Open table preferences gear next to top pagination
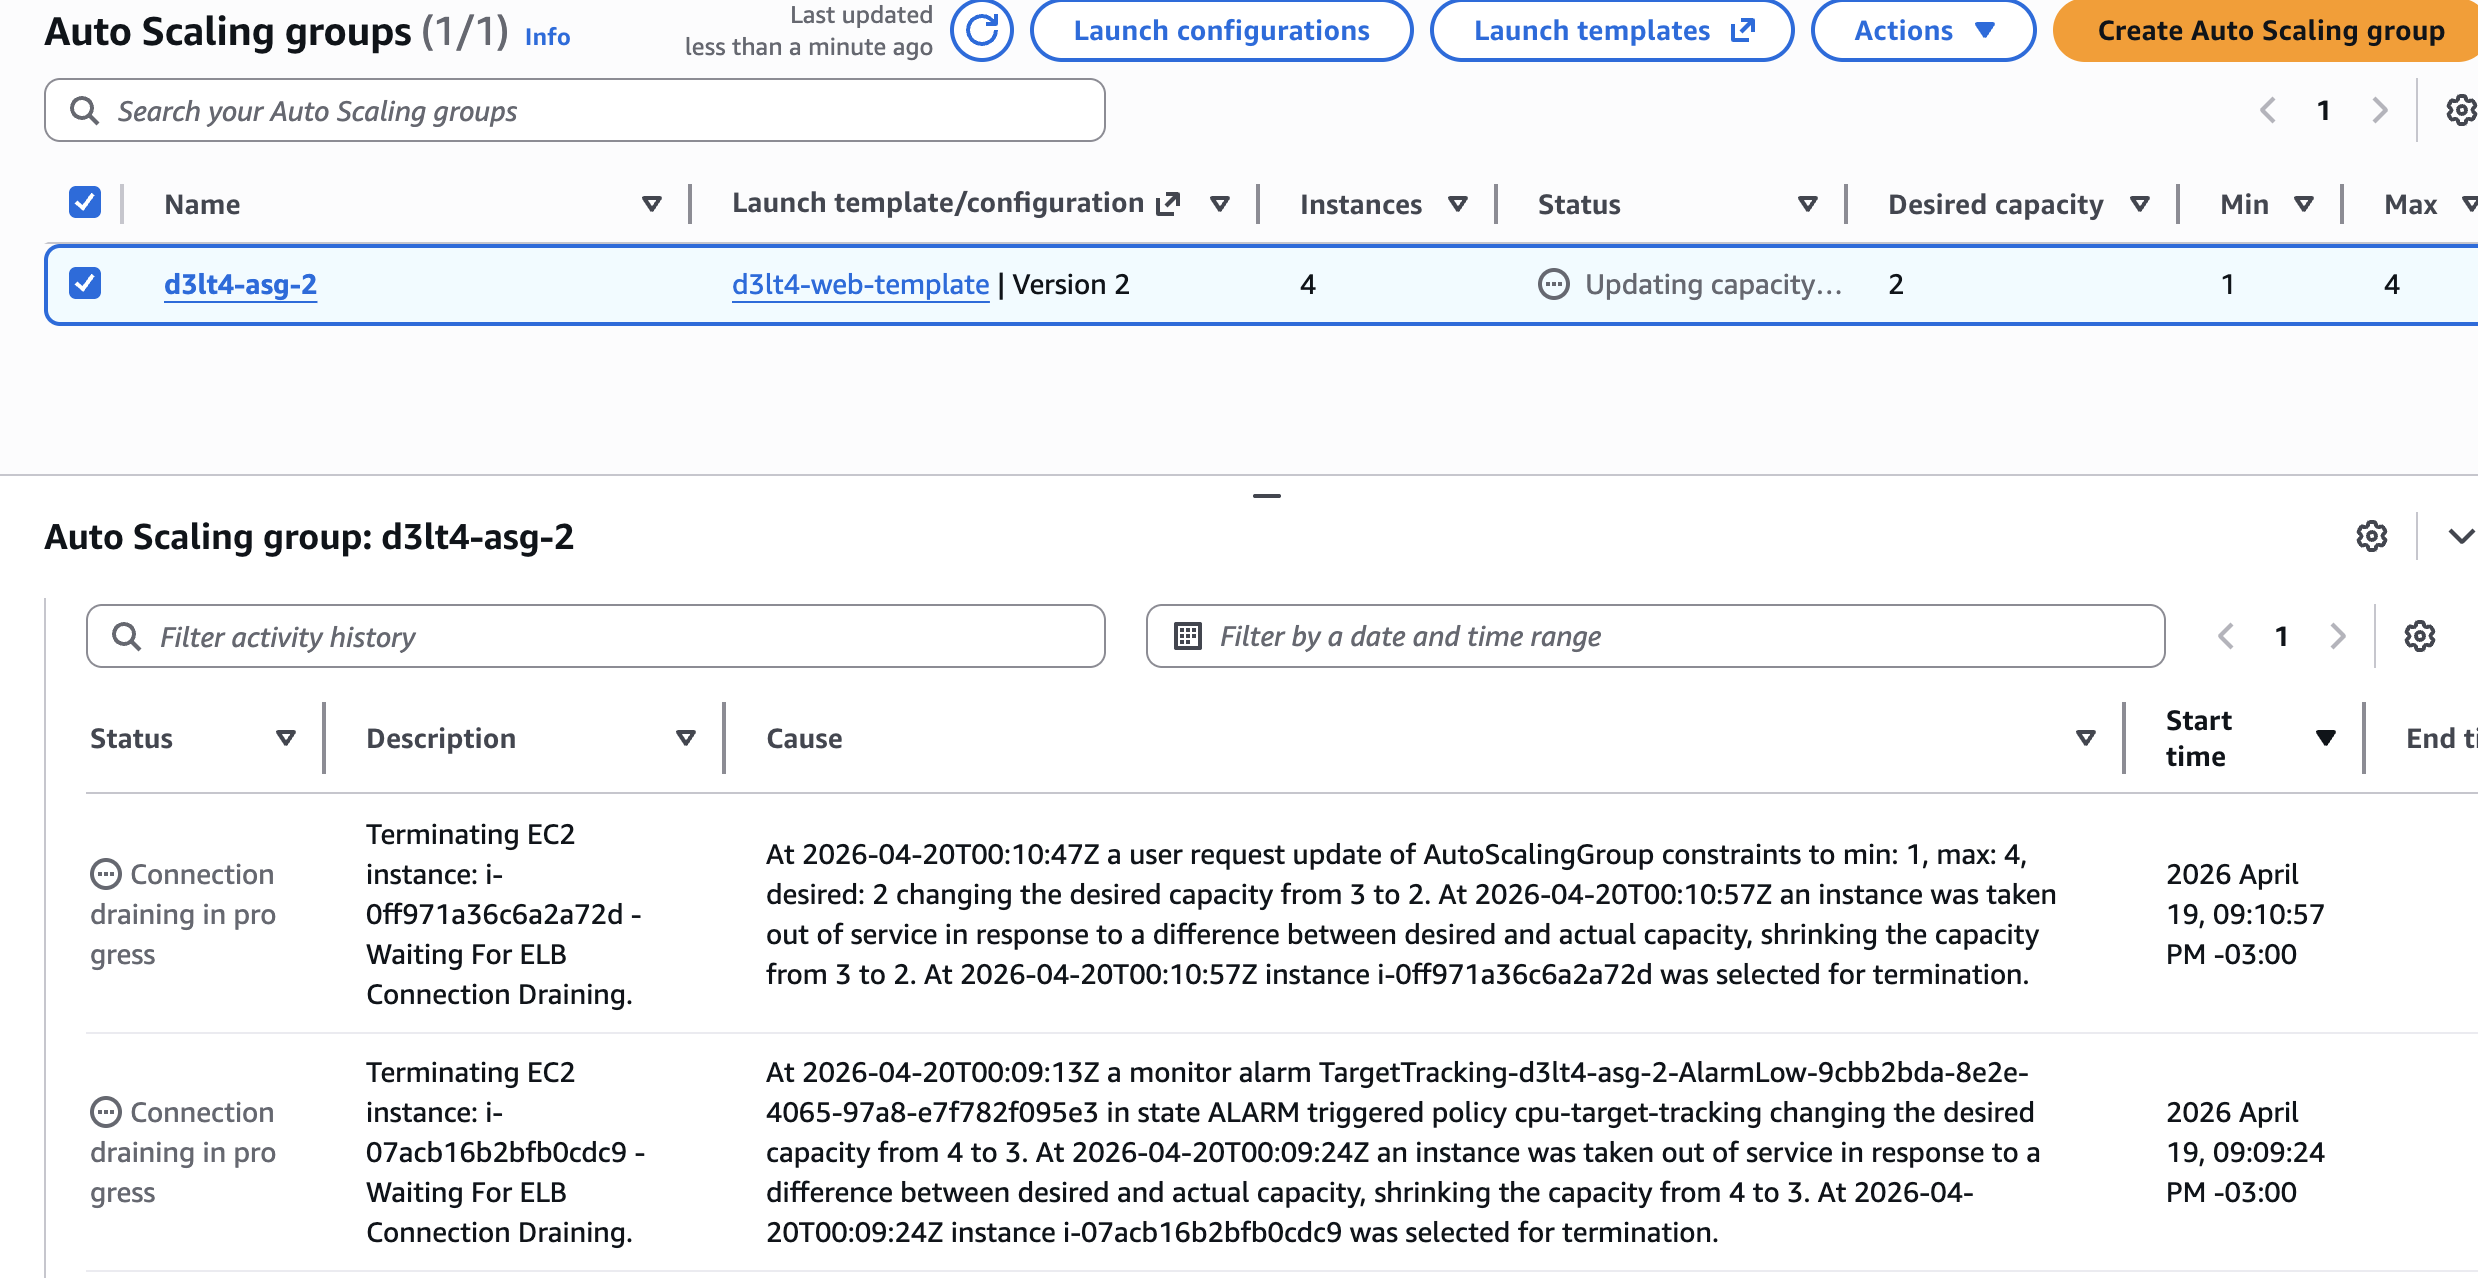This screenshot has height=1278, width=2478. 2460,110
